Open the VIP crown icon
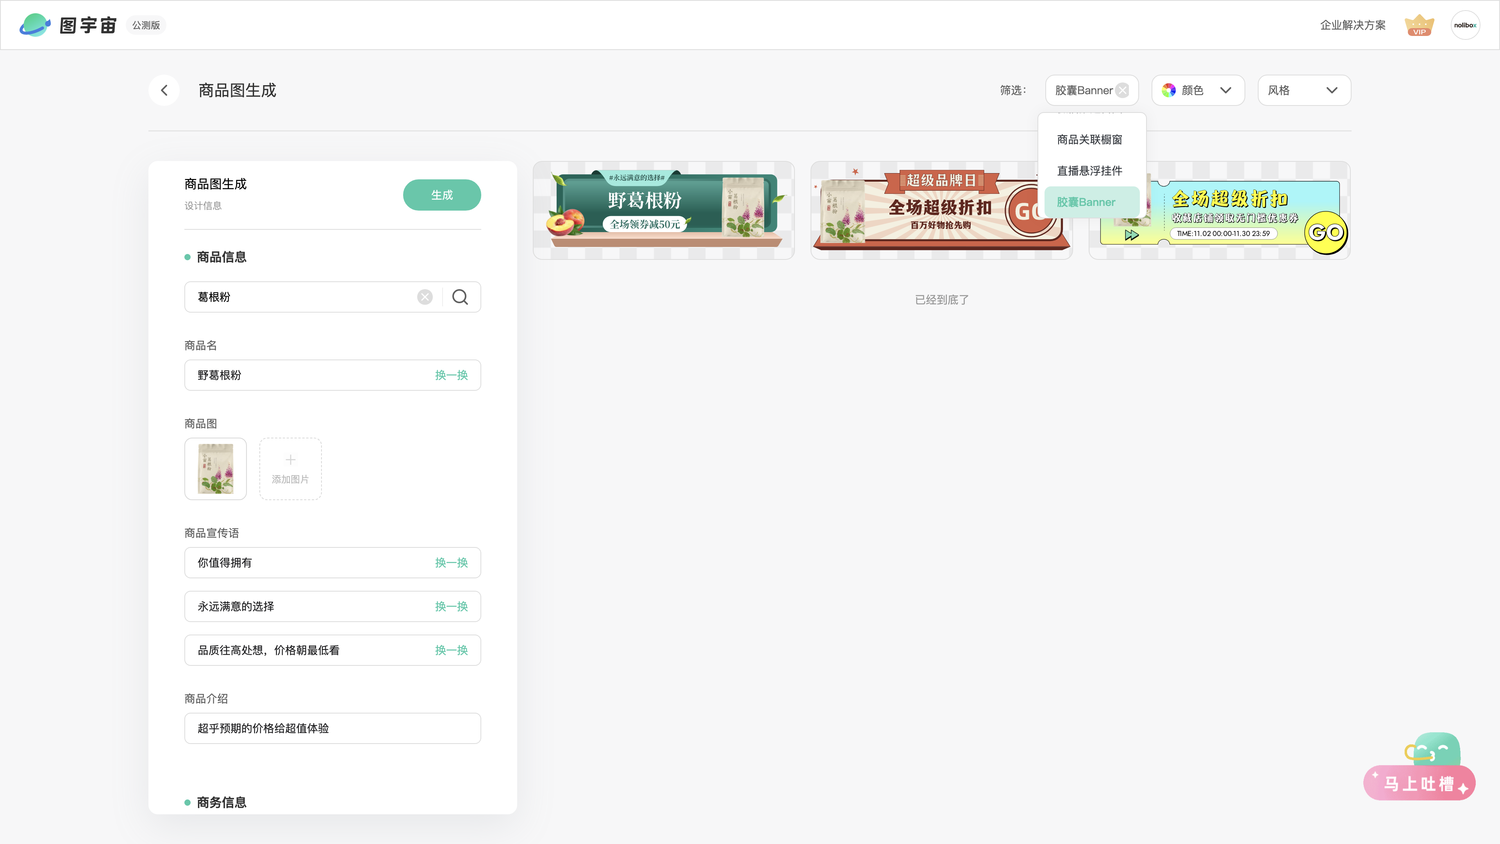1500x844 pixels. coord(1419,26)
